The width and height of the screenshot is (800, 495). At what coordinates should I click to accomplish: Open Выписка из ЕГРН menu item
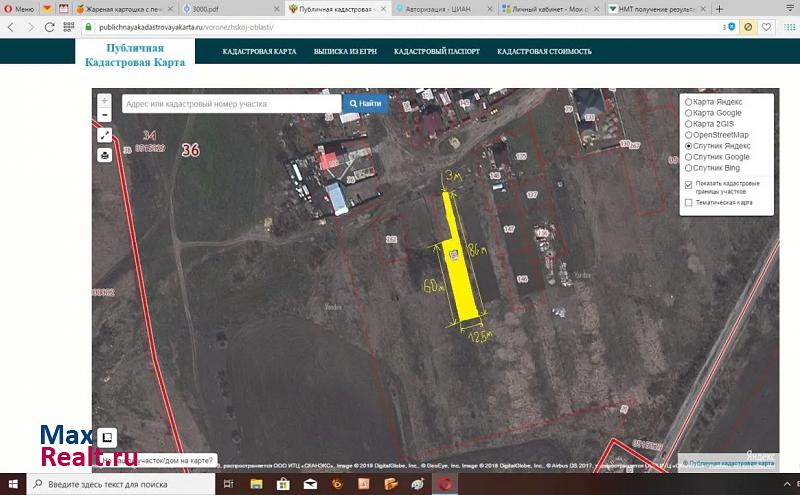(x=345, y=51)
